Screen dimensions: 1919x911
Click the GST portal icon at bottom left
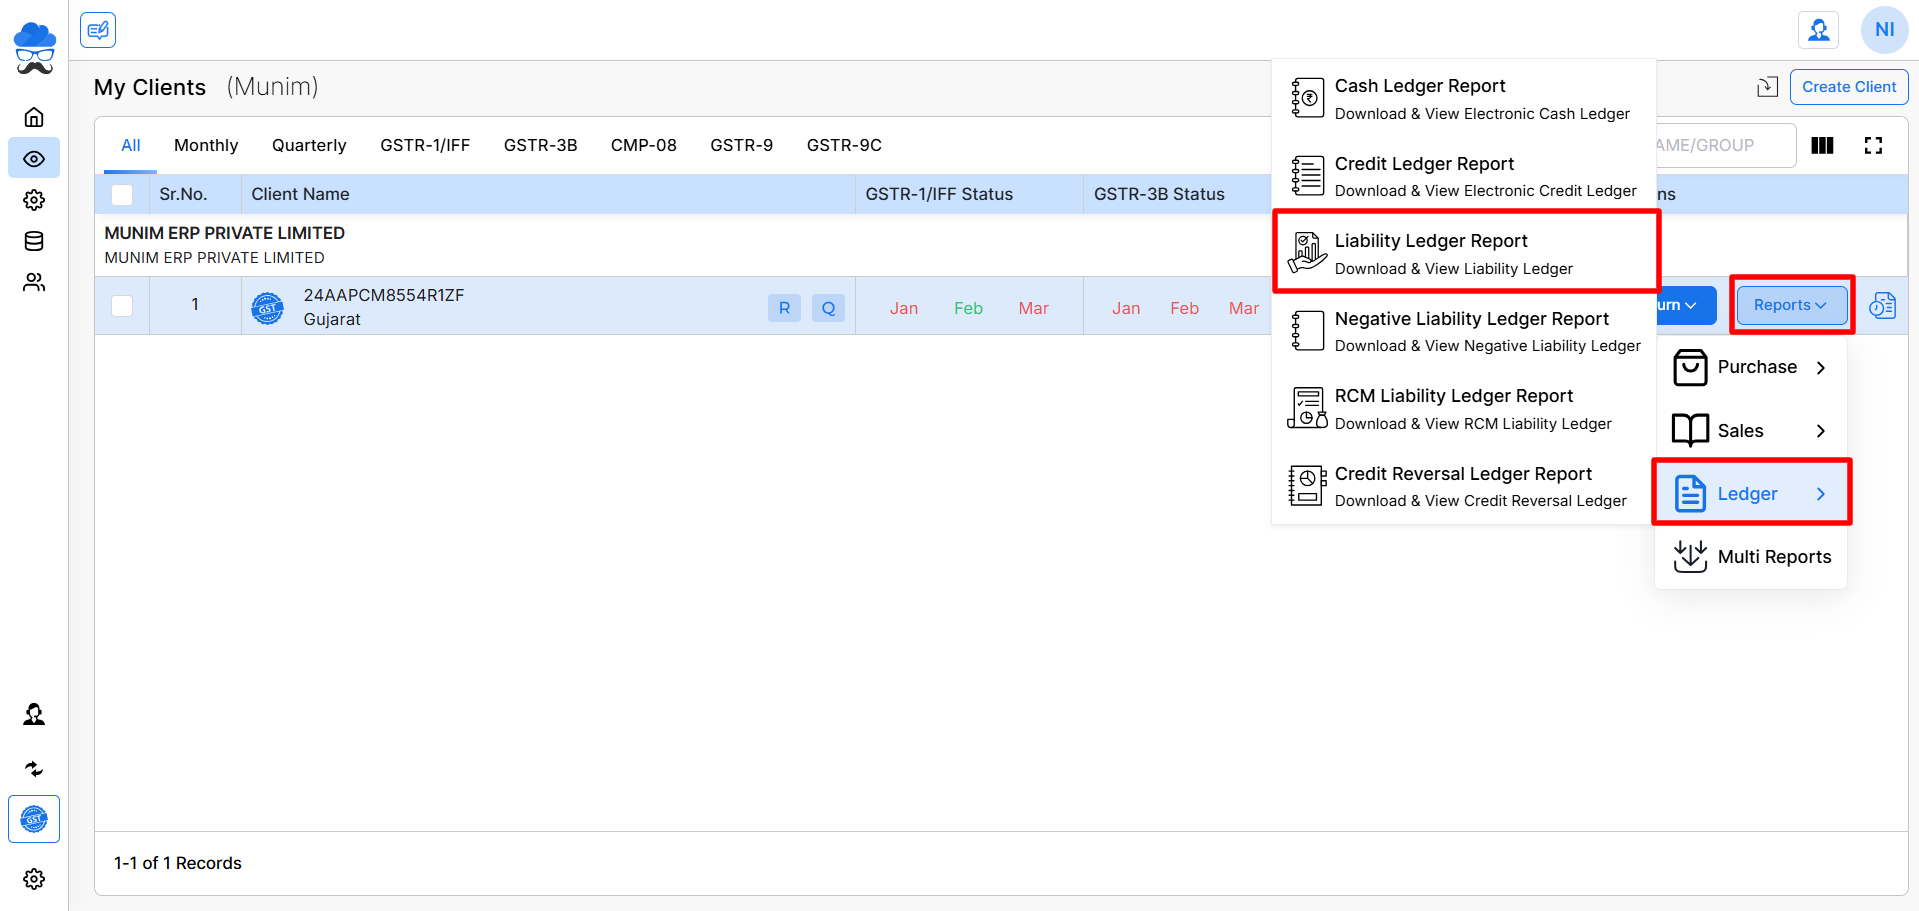pos(34,820)
